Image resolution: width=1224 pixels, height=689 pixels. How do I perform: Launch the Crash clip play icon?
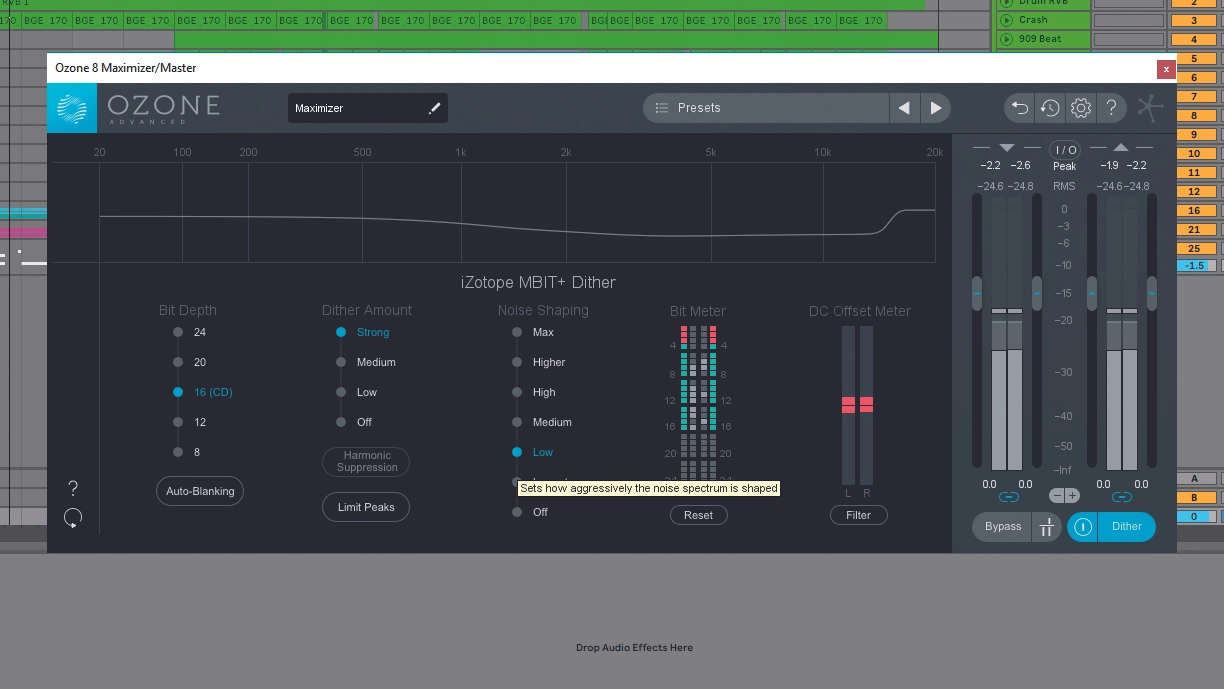tap(1007, 20)
